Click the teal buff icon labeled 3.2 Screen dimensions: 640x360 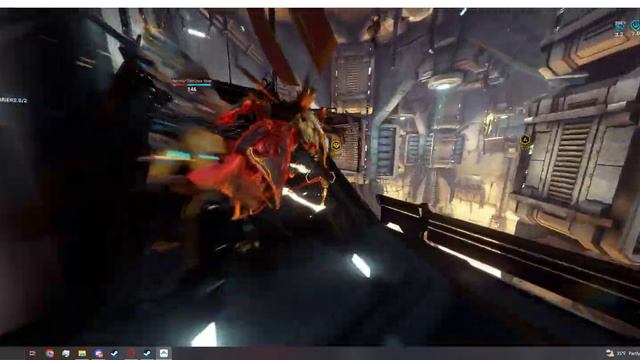[620, 27]
